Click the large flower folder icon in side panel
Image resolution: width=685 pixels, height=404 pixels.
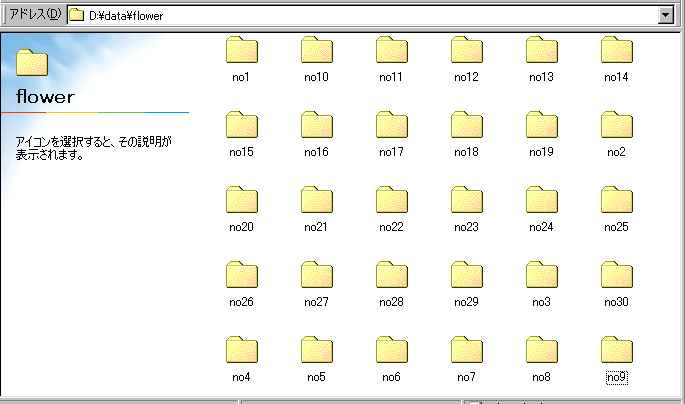32,63
